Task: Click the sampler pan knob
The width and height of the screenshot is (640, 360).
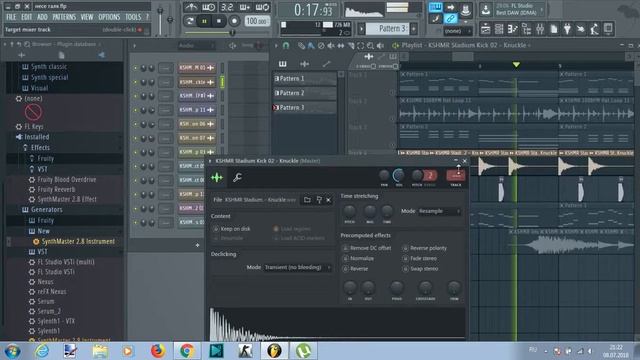Action: coord(384,176)
